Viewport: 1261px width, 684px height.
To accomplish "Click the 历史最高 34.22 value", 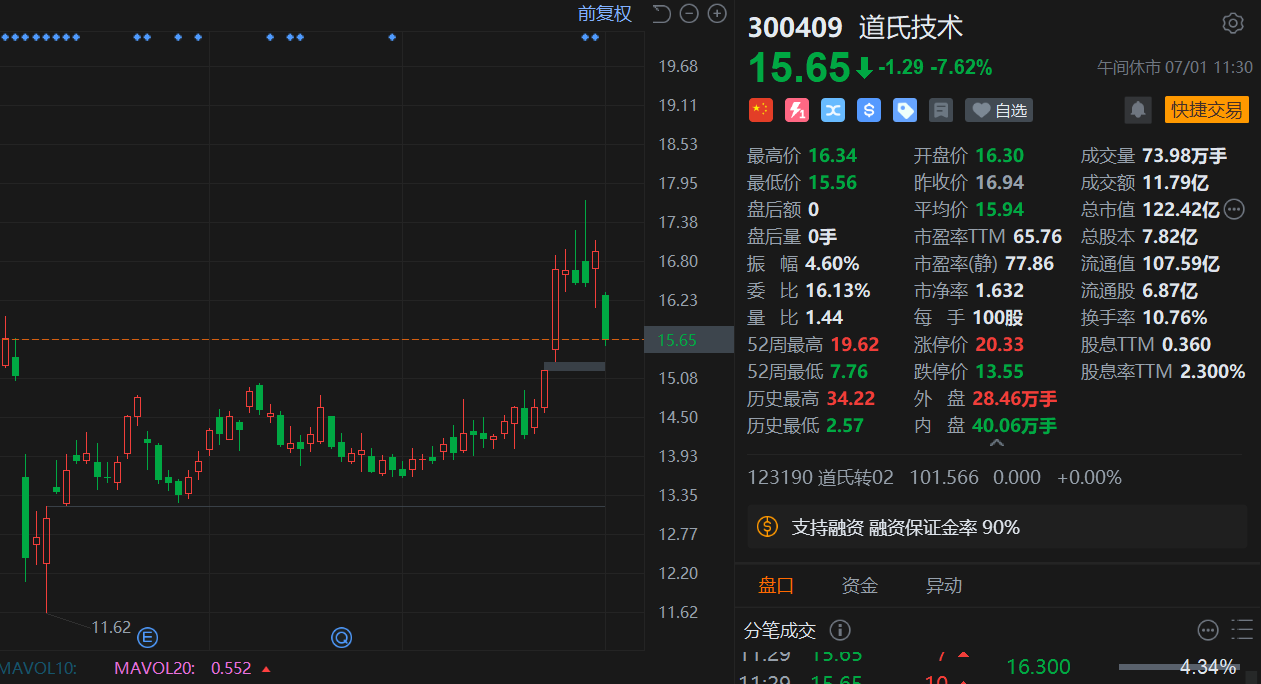I will tap(850, 398).
